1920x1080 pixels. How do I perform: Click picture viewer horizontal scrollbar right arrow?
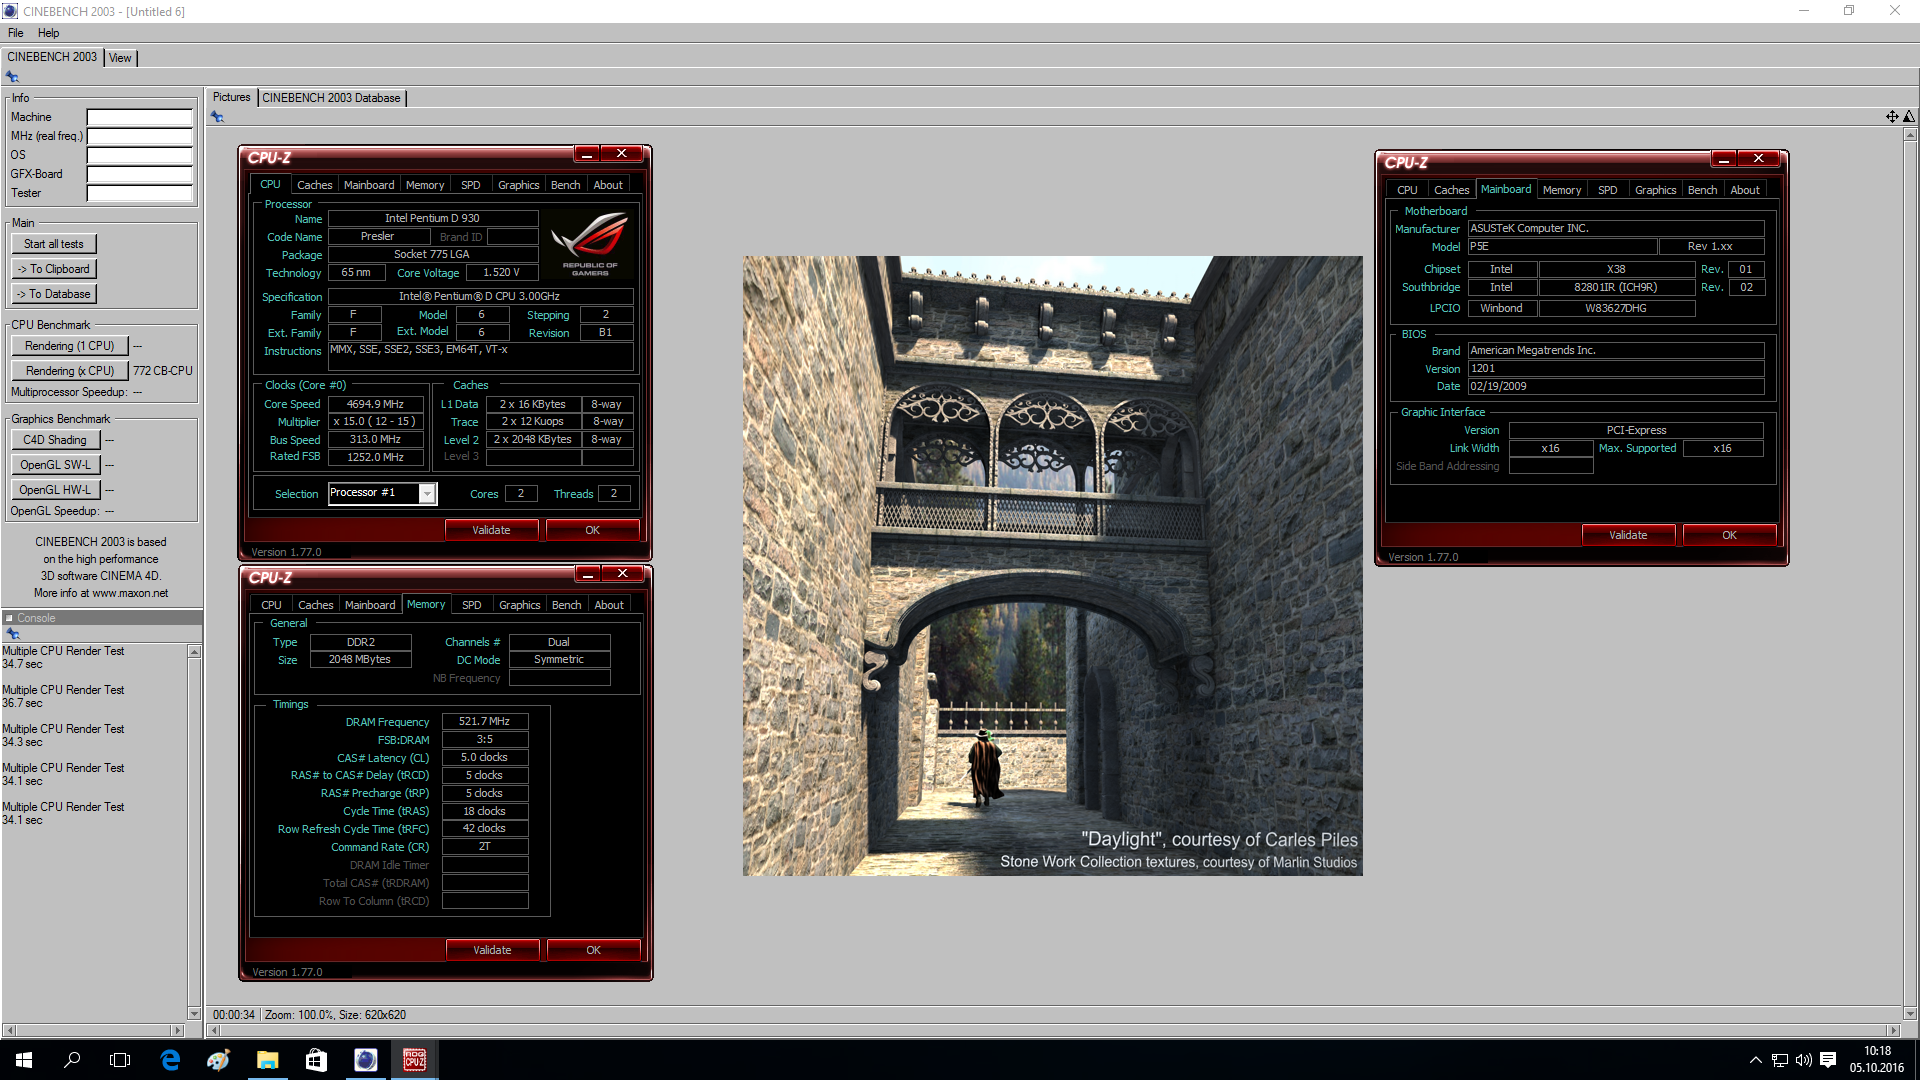(x=1892, y=1030)
